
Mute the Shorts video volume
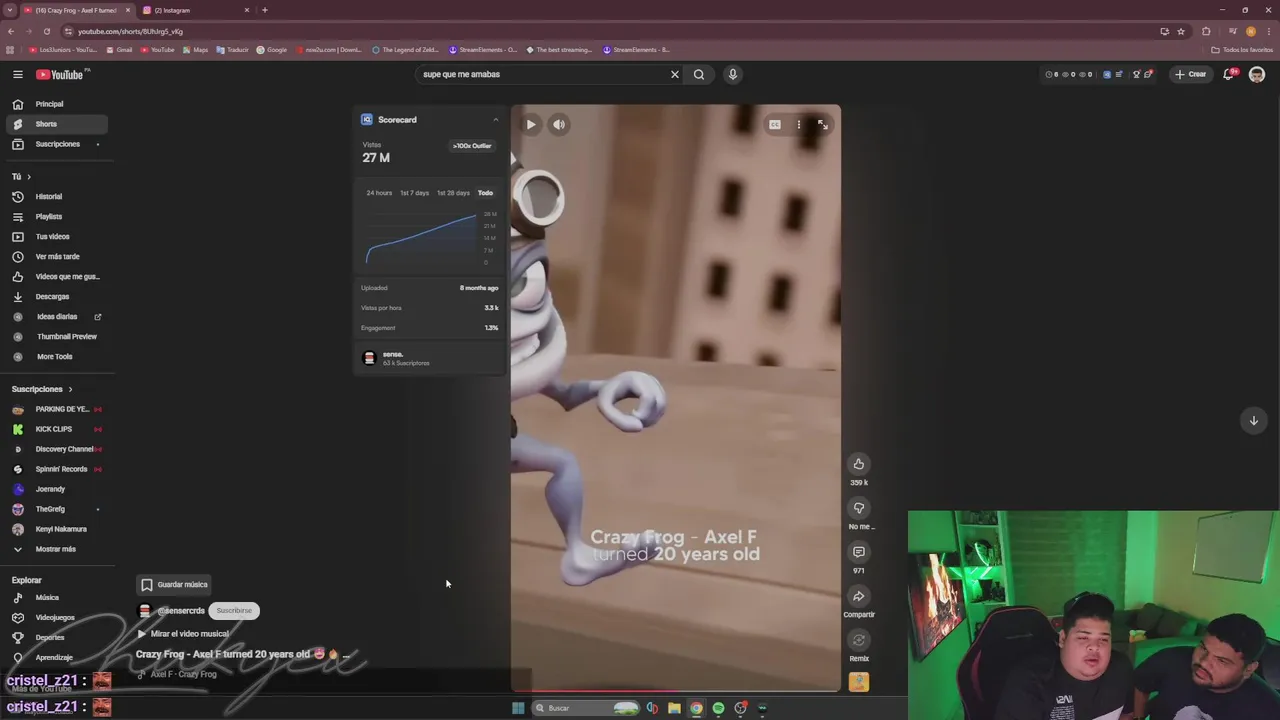tap(560, 125)
